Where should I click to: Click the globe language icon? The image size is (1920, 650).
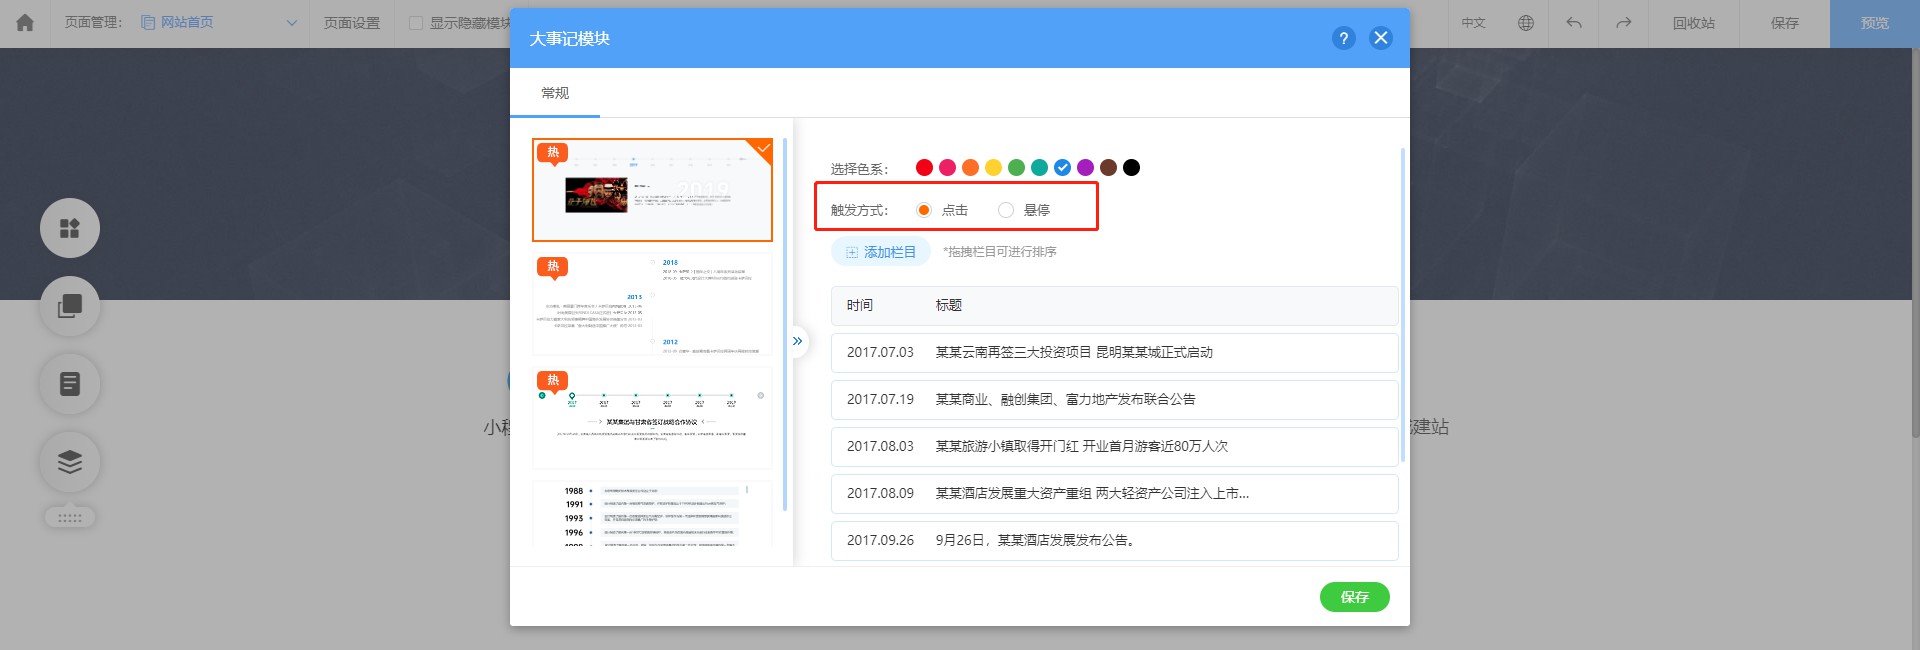1525,23
